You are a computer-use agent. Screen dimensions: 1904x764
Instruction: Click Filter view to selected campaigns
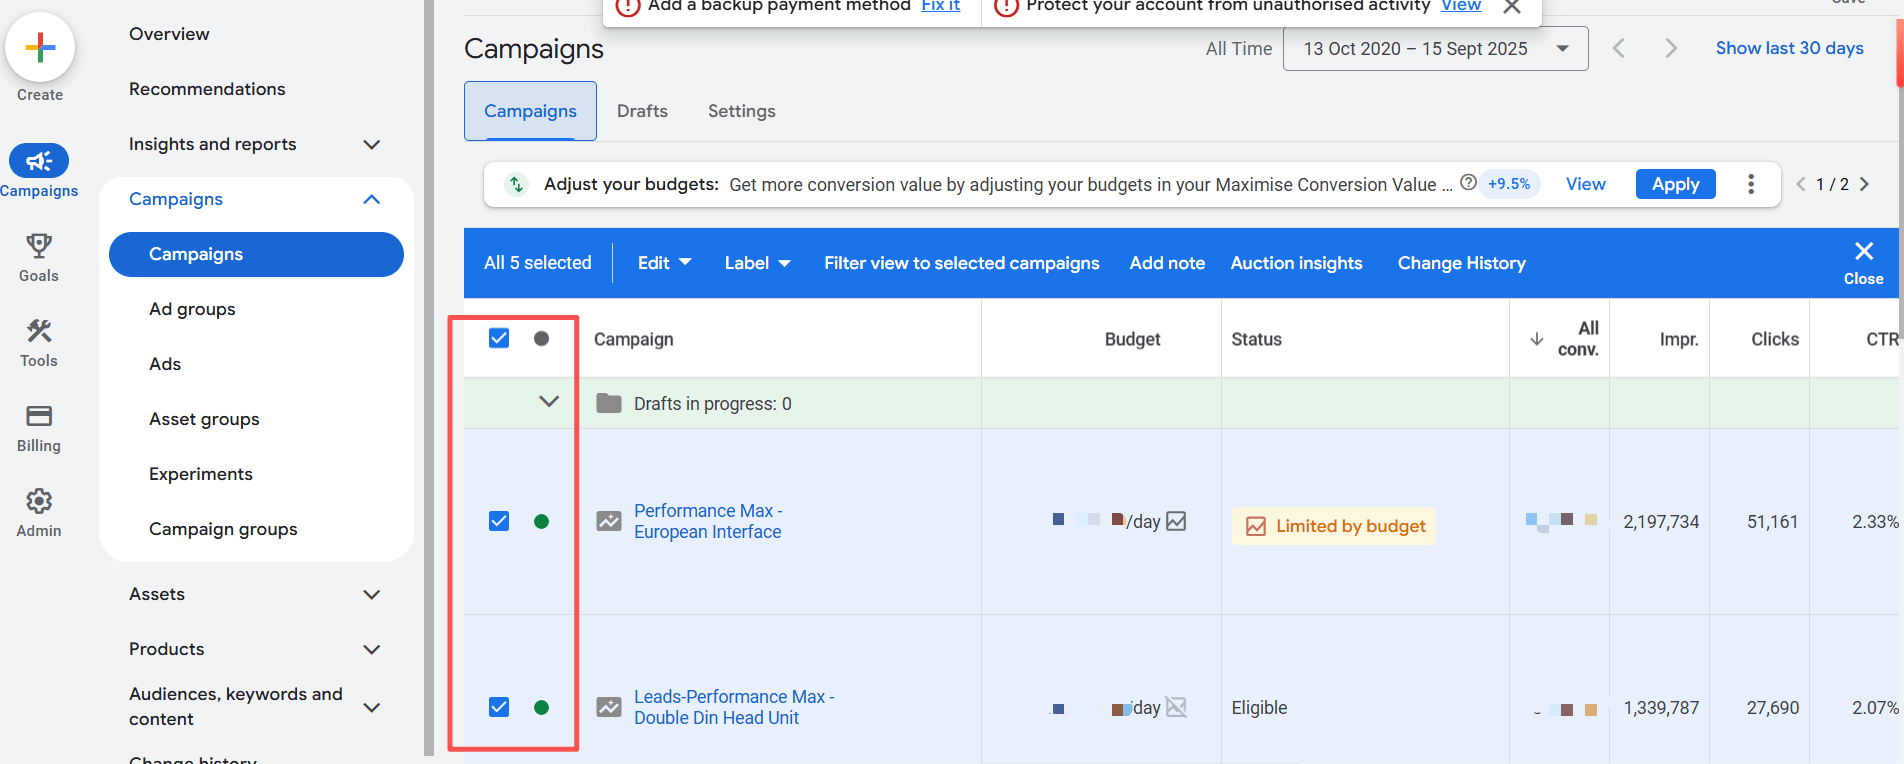pos(961,263)
